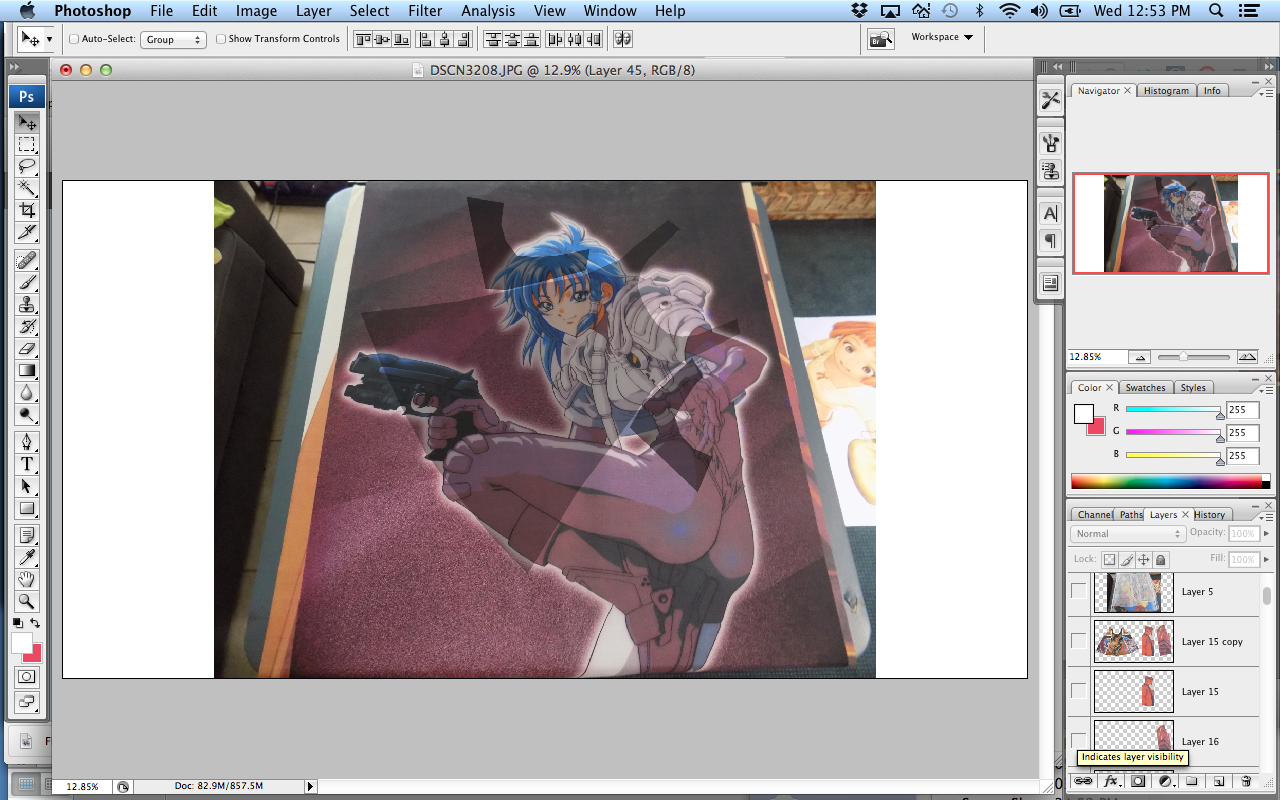Screen dimensions: 1280x800
Task: Select the Move tool
Action: click(27, 122)
